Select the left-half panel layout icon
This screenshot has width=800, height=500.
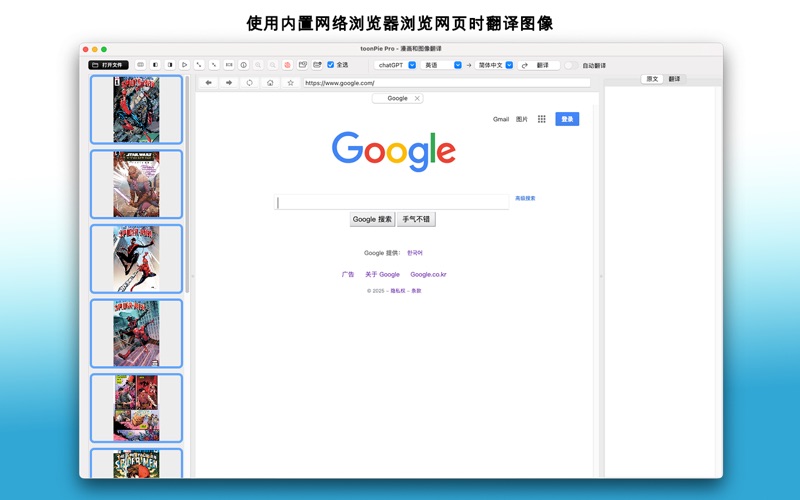[156, 65]
